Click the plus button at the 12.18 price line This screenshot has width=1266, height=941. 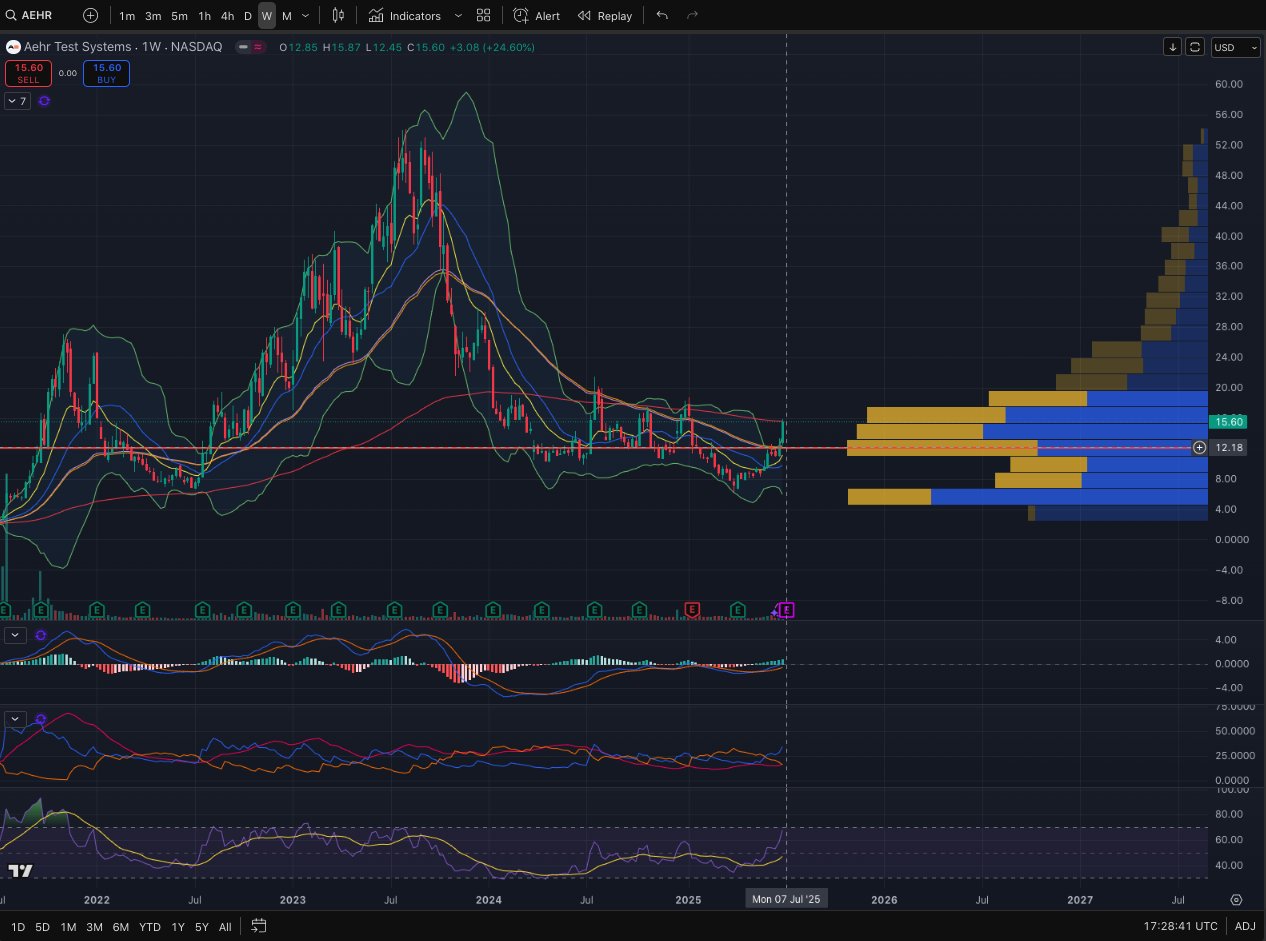1200,447
